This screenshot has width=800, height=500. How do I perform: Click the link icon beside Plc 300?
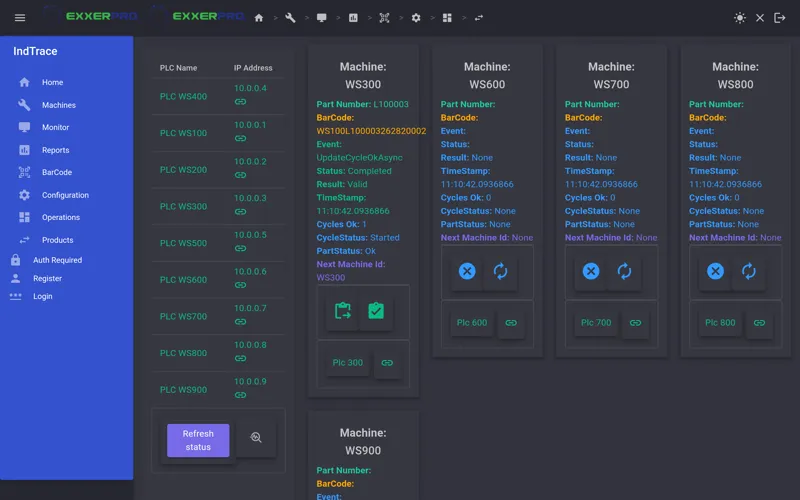coord(387,363)
